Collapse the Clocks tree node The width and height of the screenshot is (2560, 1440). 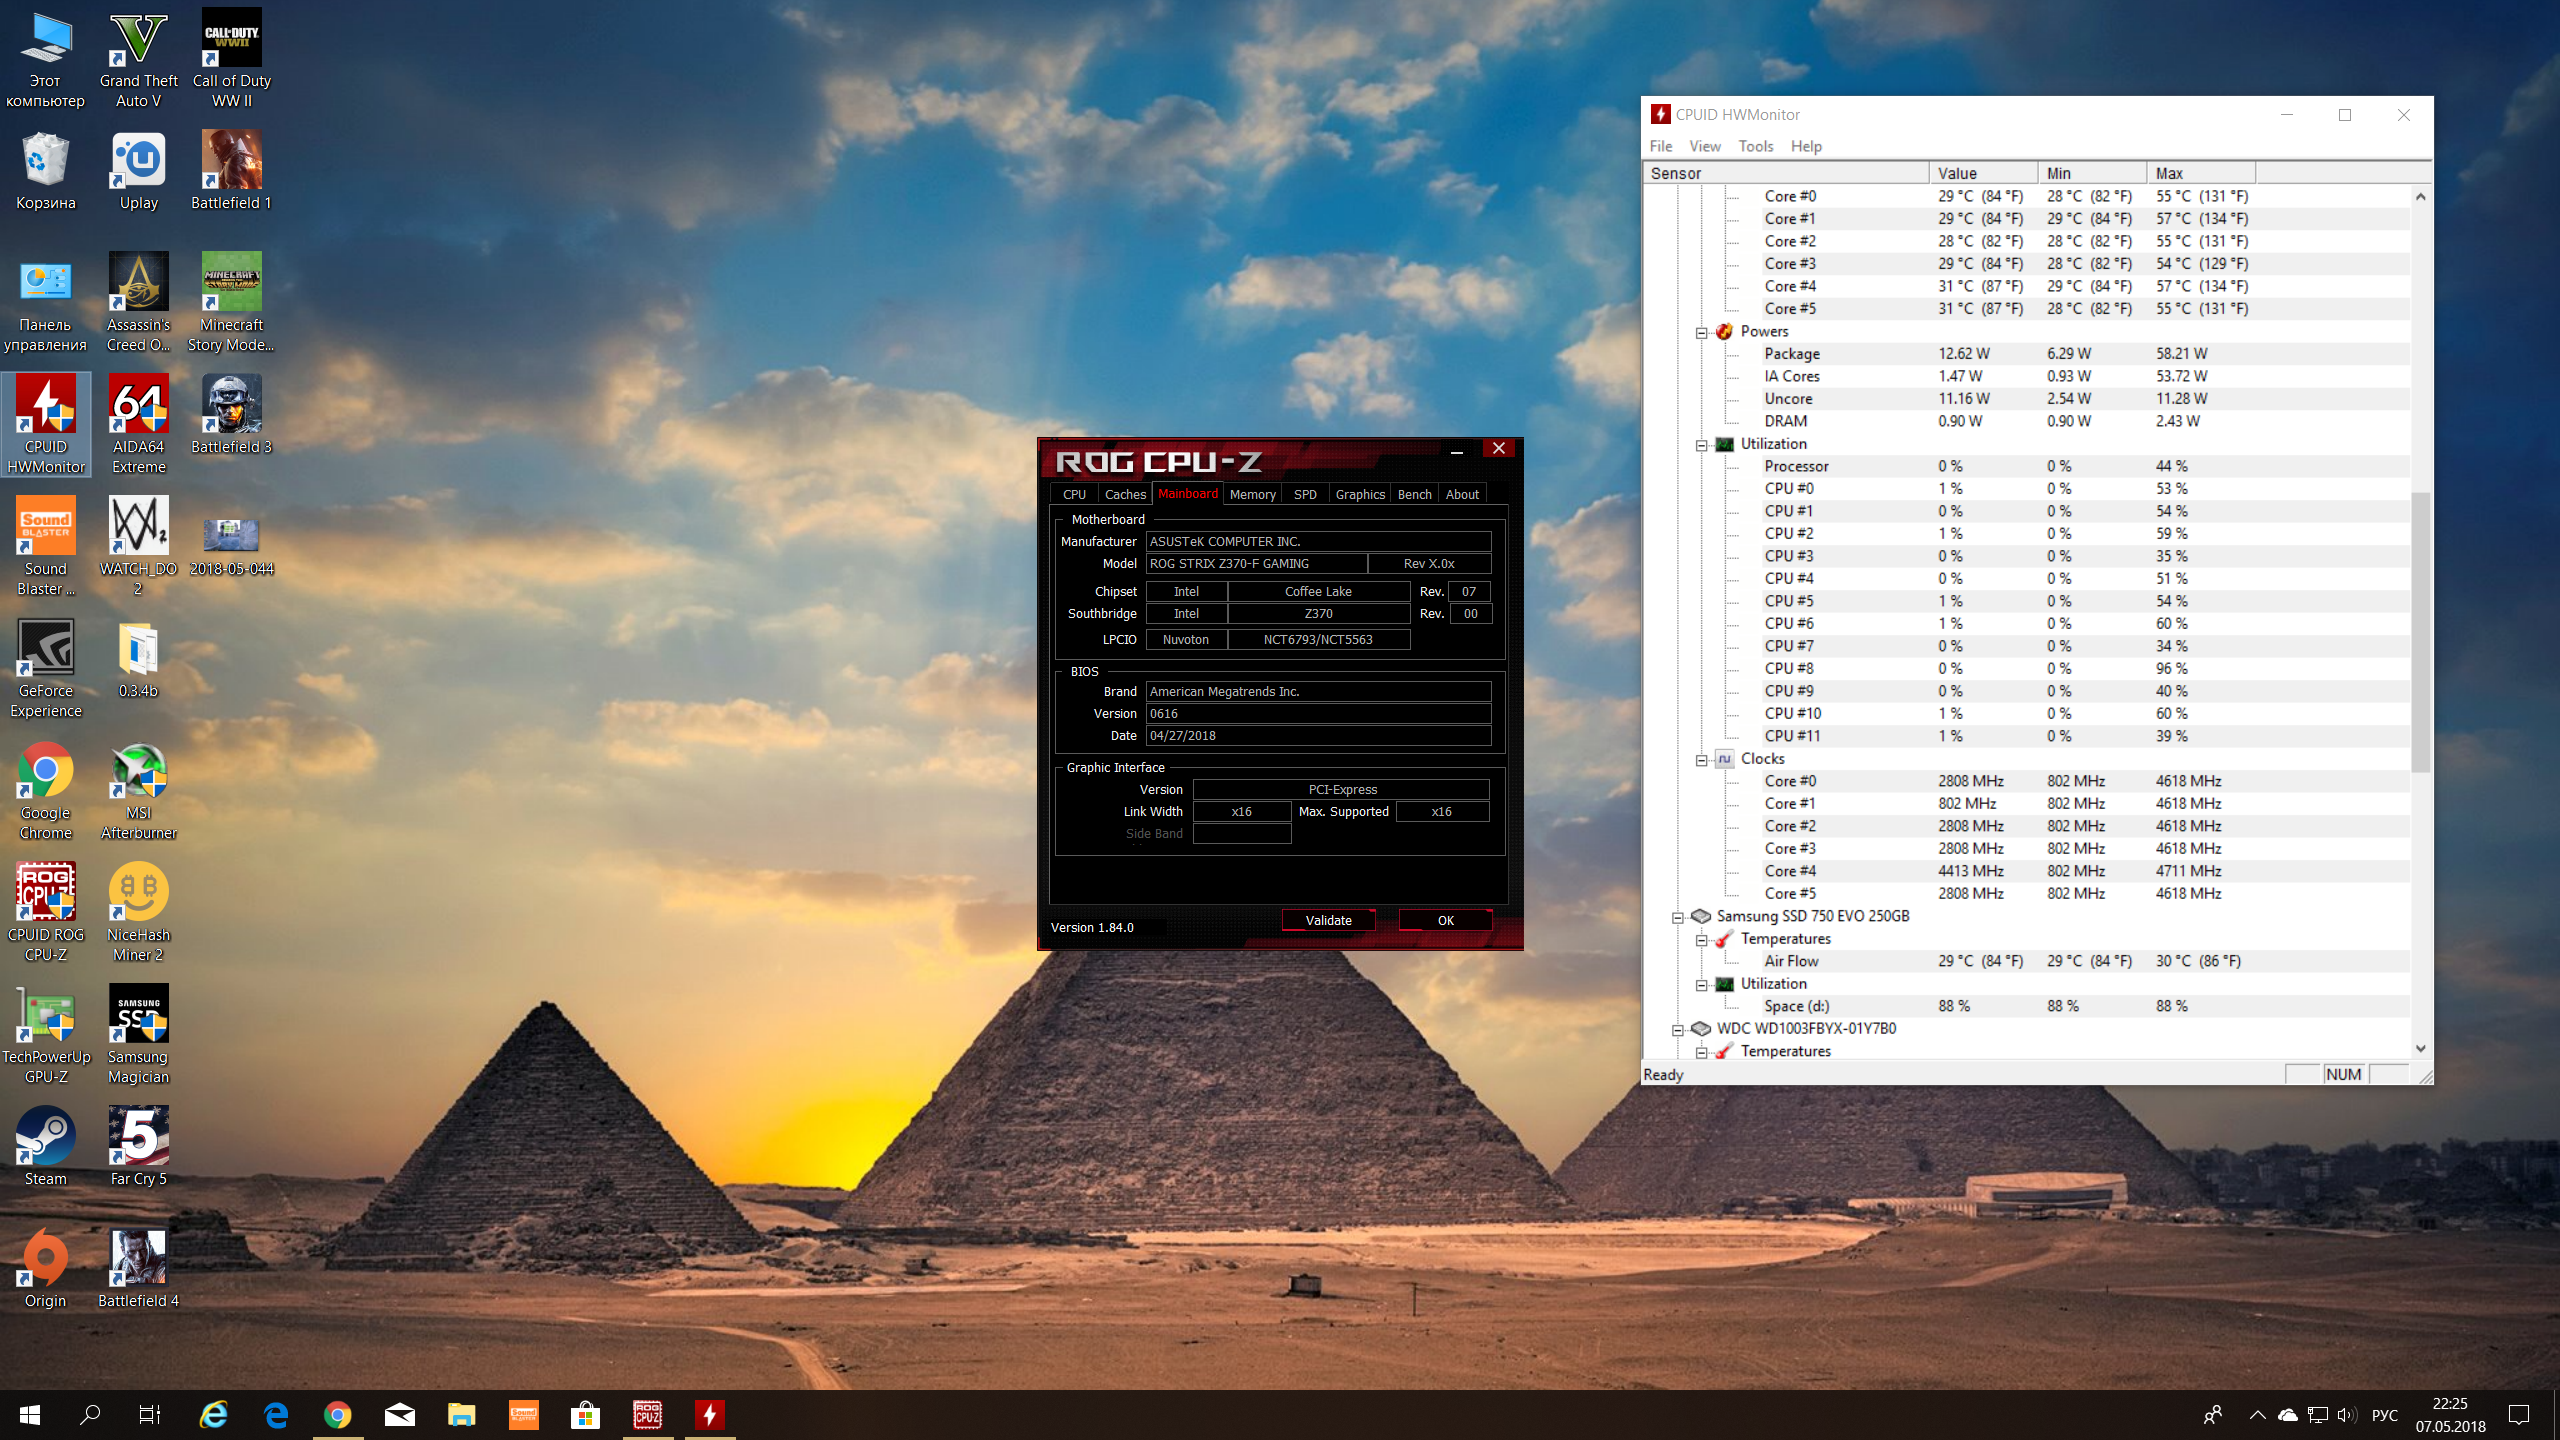coord(1701,759)
